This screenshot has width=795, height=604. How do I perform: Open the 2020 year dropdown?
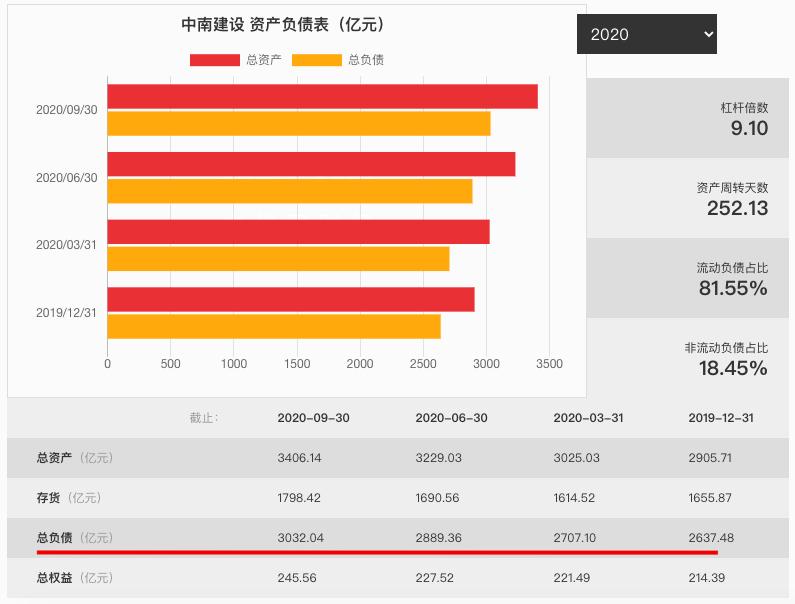(x=646, y=34)
